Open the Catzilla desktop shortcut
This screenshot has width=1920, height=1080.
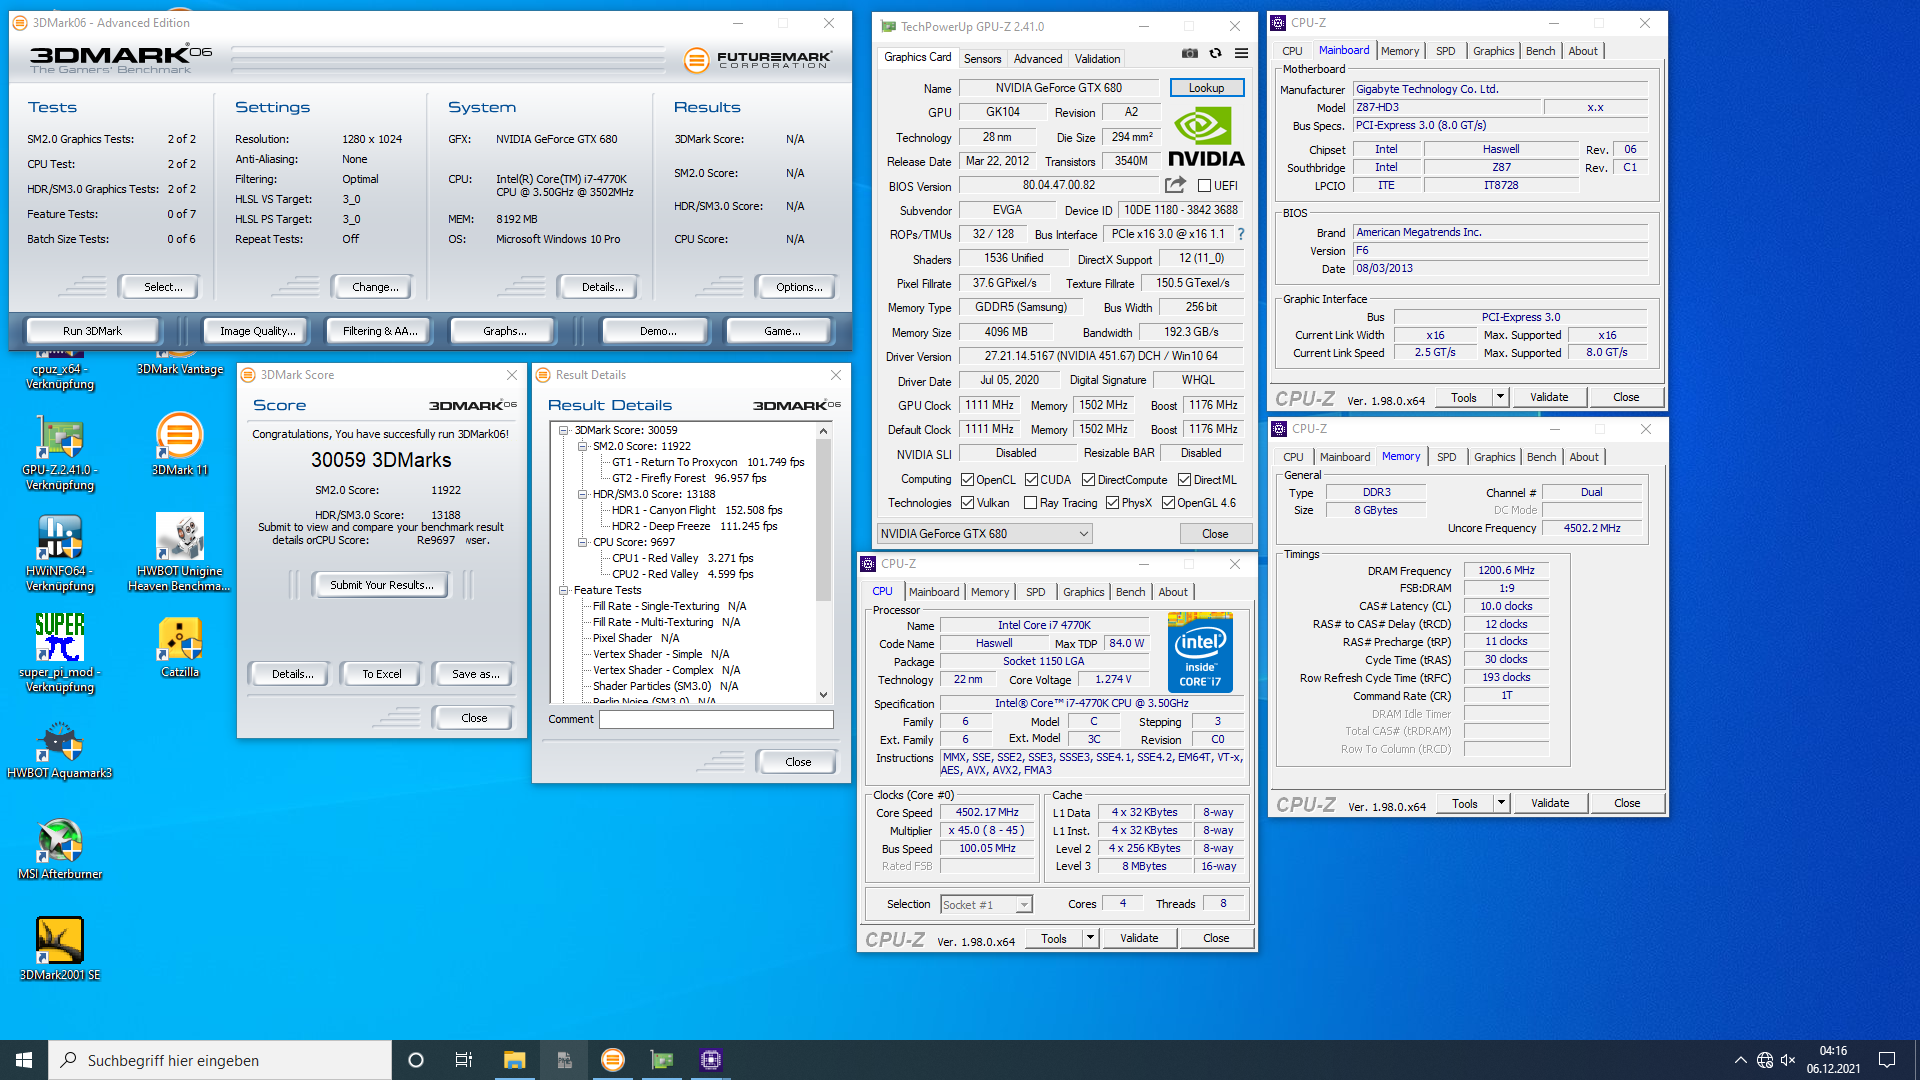180,647
